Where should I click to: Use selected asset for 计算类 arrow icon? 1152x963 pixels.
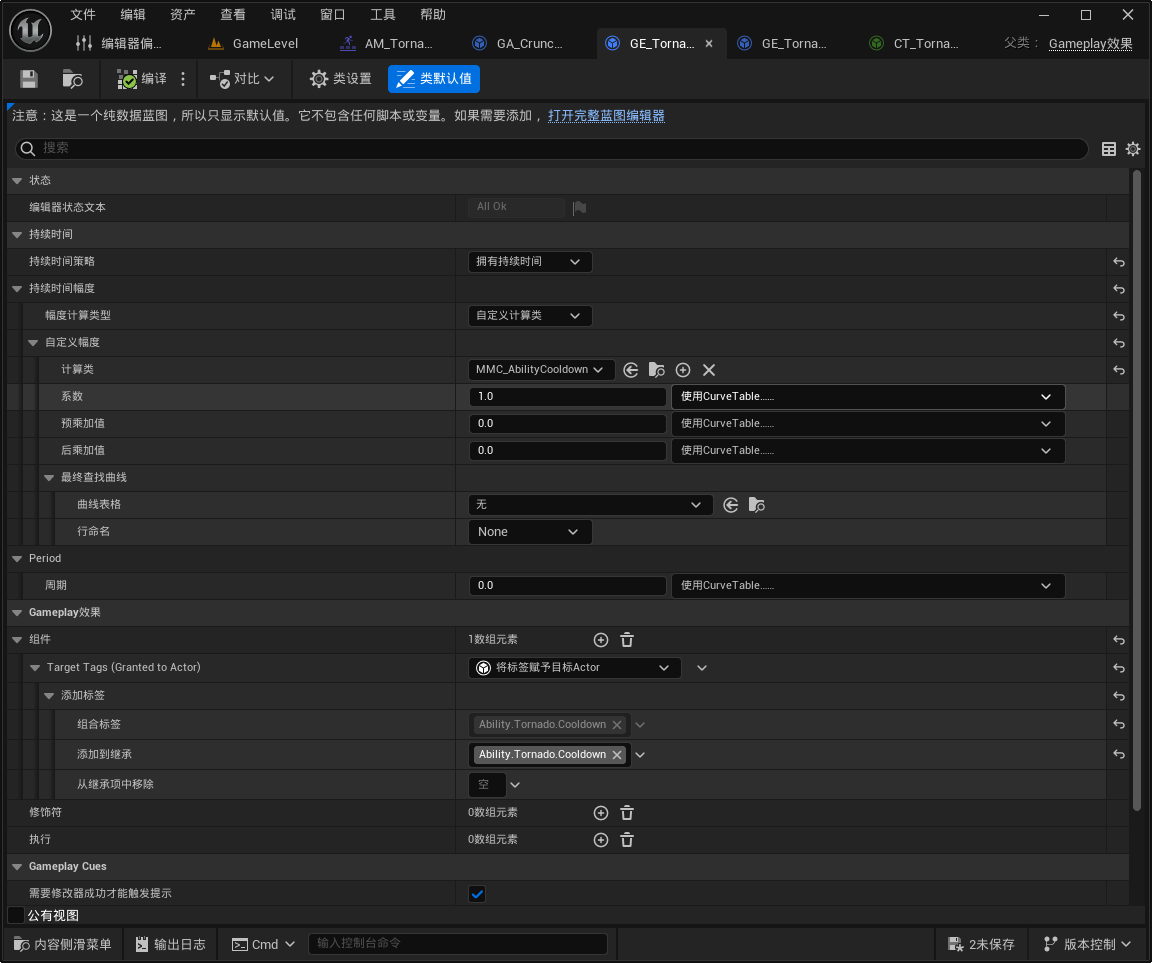(630, 370)
